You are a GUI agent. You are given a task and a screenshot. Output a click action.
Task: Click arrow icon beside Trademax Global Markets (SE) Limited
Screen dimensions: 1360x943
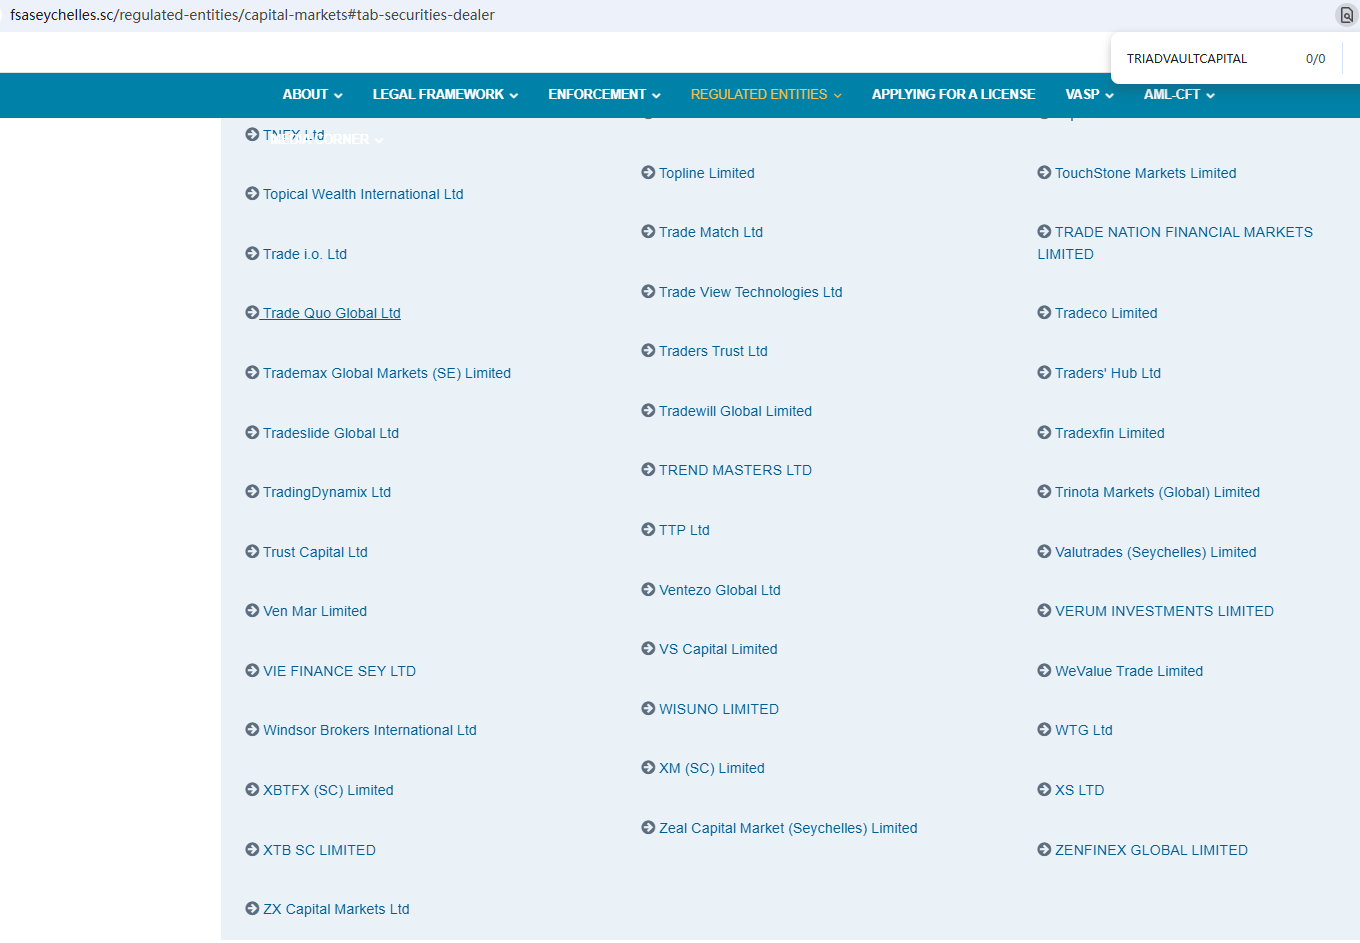point(252,373)
